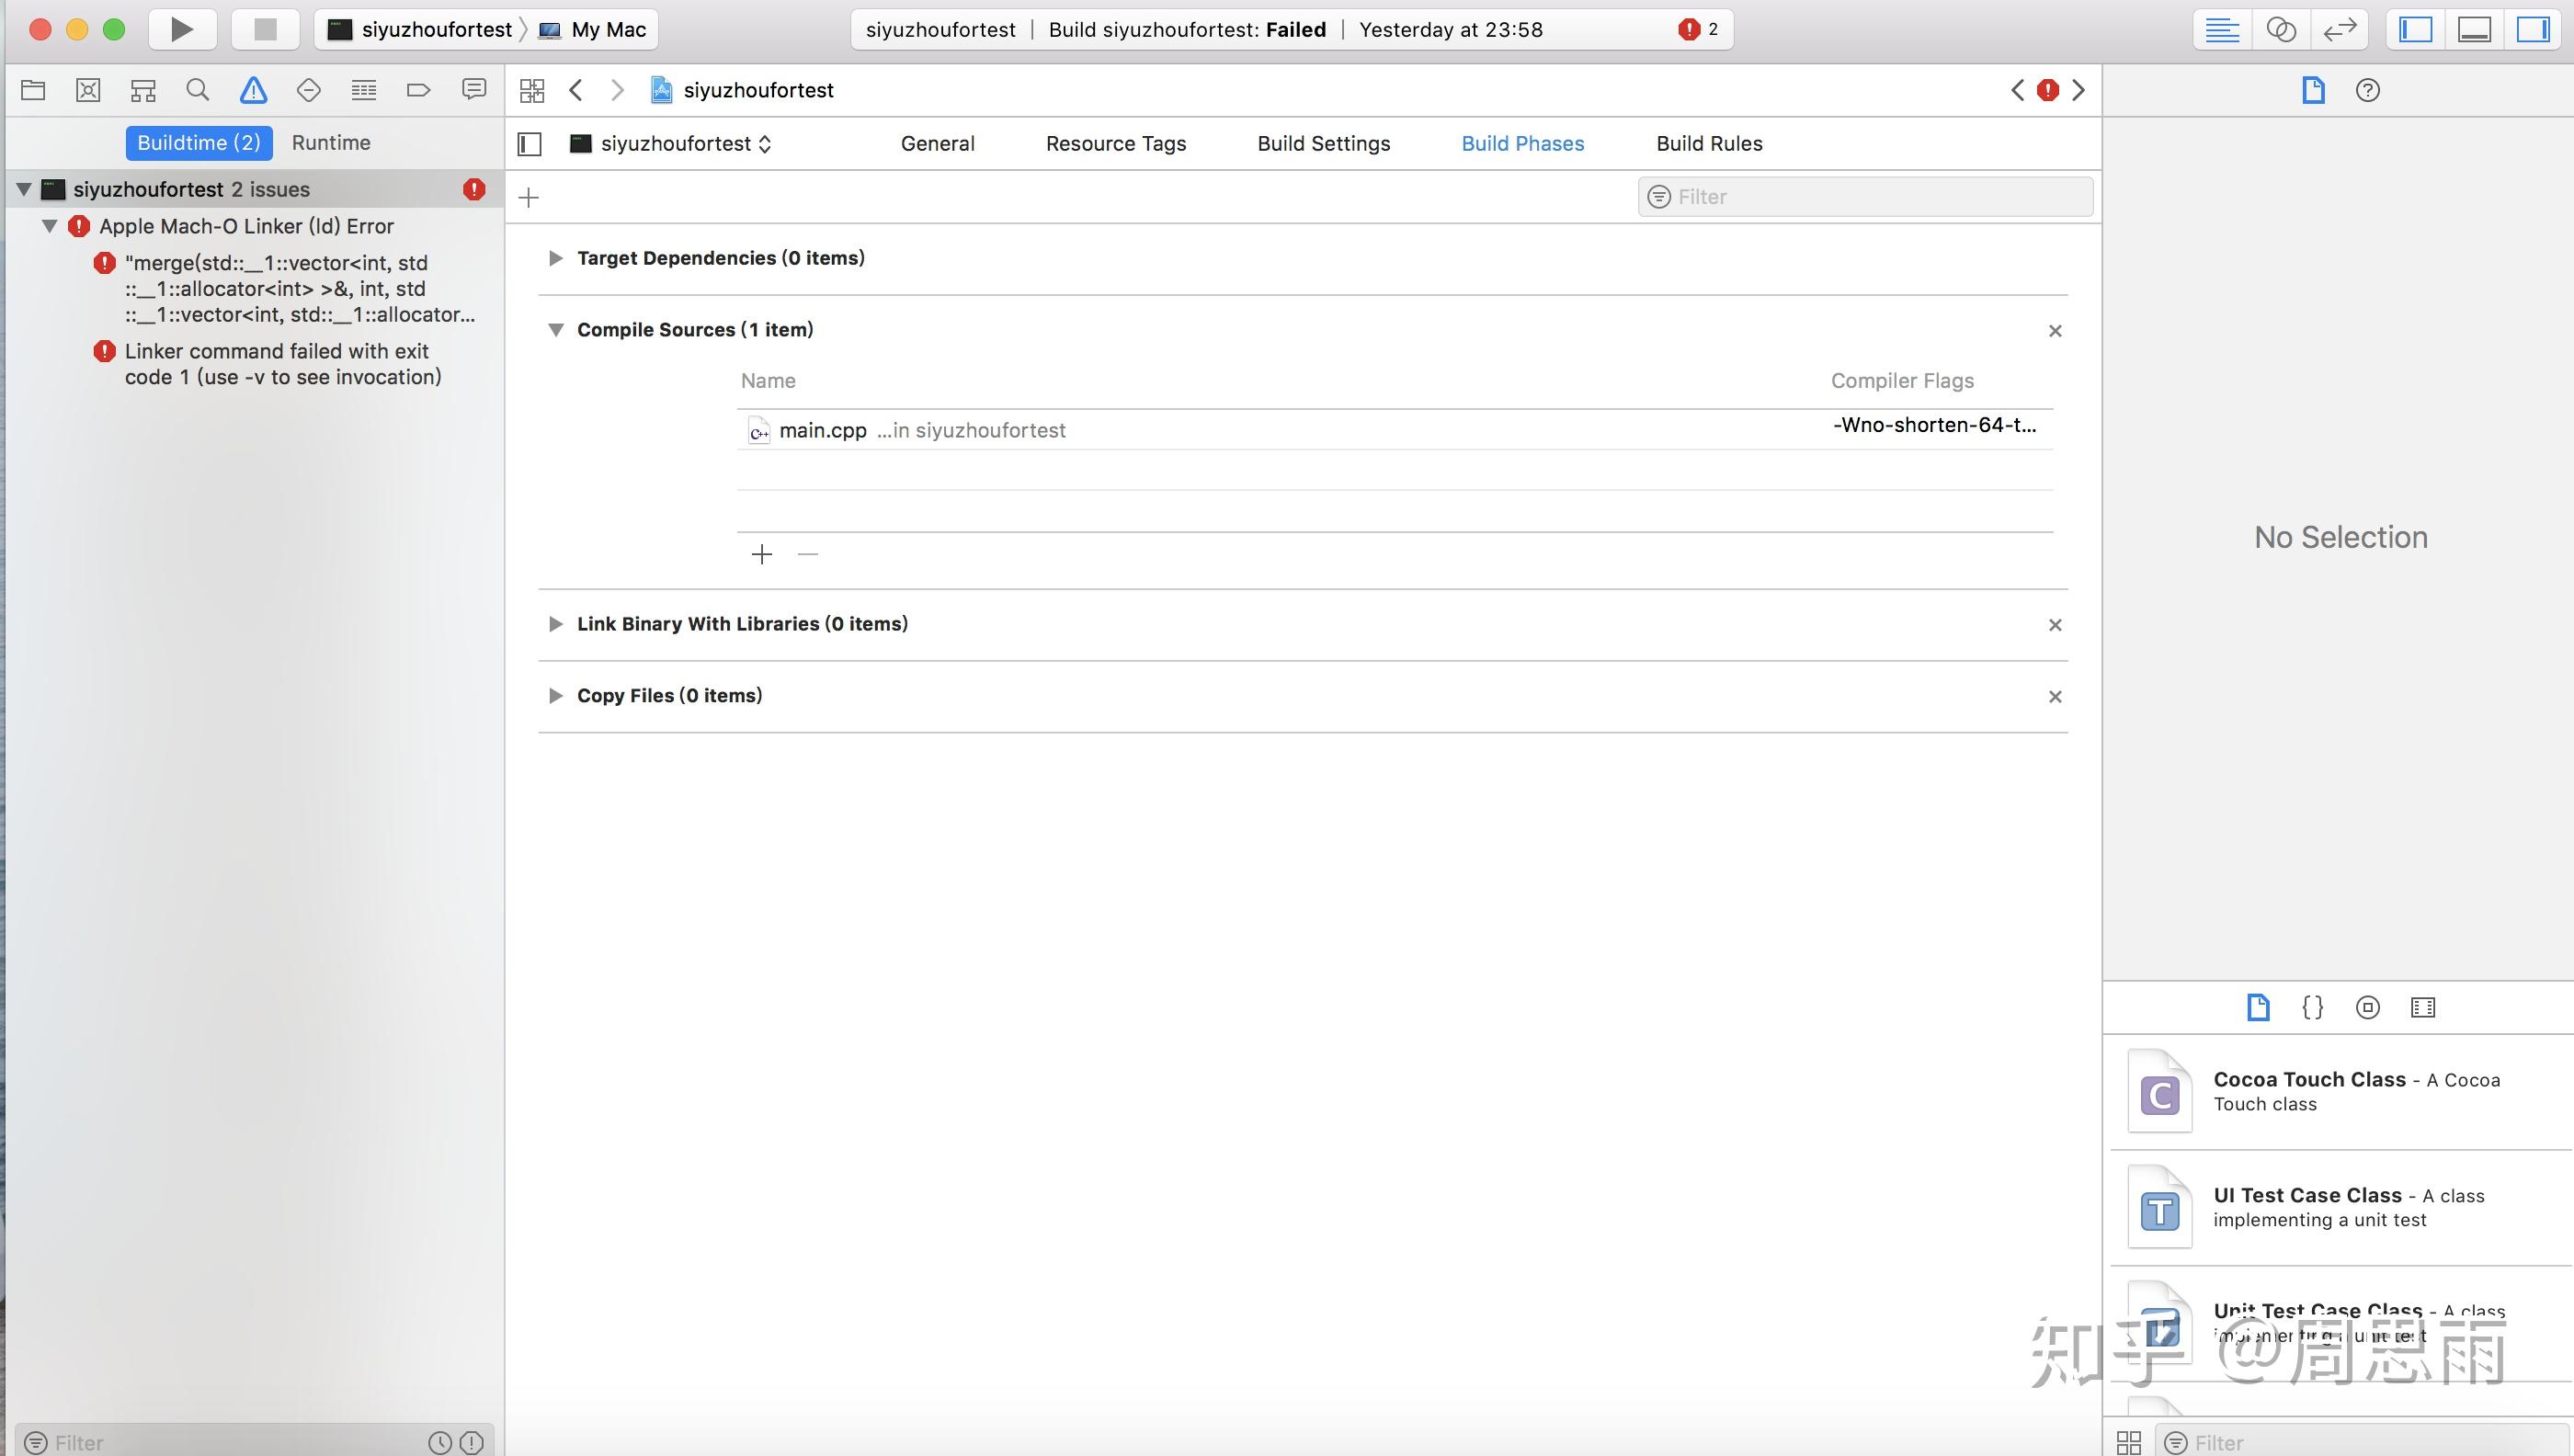The width and height of the screenshot is (2574, 1456).
Task: Toggle the Debug area visibility
Action: (2473, 29)
